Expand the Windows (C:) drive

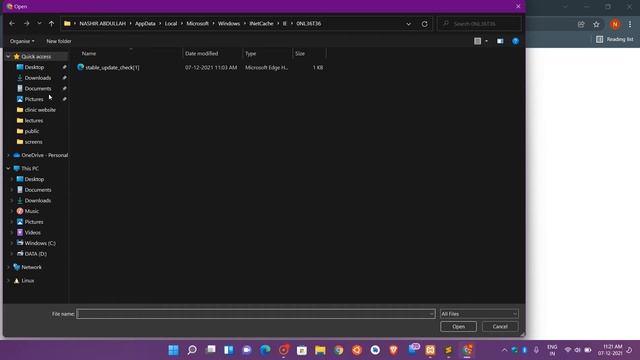[11, 243]
